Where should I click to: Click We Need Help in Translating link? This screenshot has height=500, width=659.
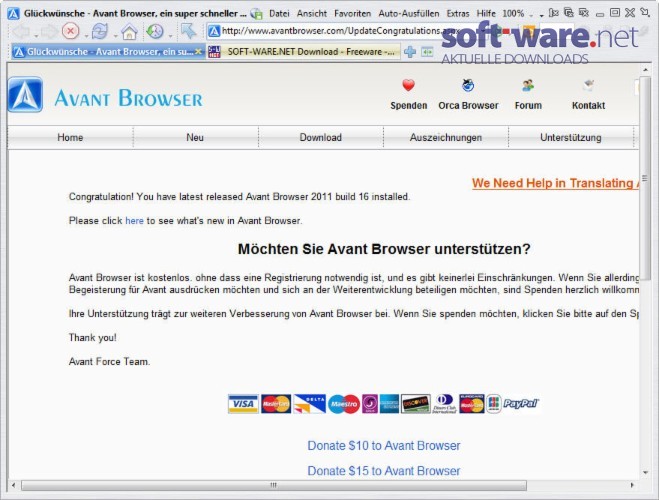pyautogui.click(x=555, y=183)
